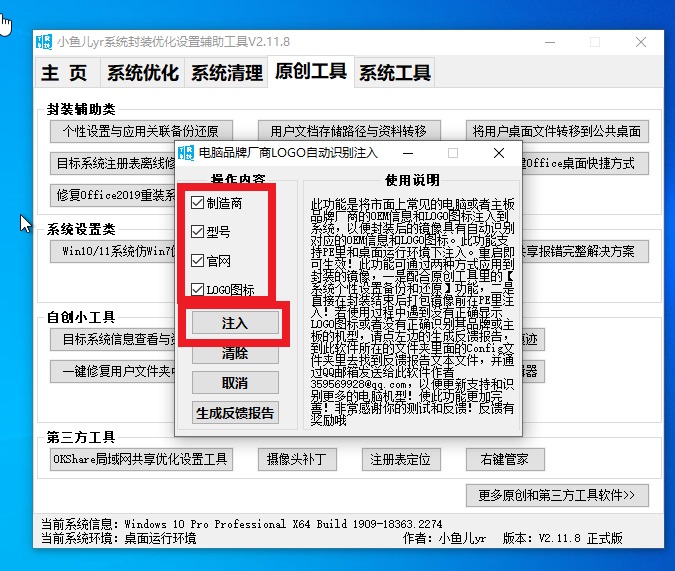The width and height of the screenshot is (675, 571).
Task: Click the LOGO injection dialog's title icon
Action: click(185, 153)
